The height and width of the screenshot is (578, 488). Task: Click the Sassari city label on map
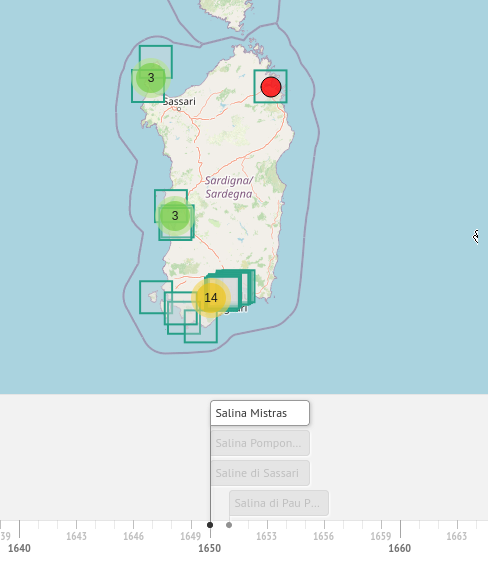[179, 101]
